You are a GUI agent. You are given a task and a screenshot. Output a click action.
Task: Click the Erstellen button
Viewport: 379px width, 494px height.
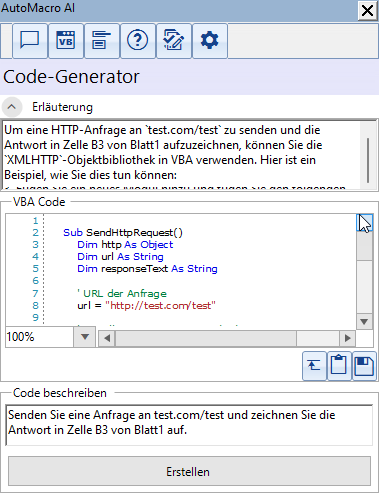(189, 472)
